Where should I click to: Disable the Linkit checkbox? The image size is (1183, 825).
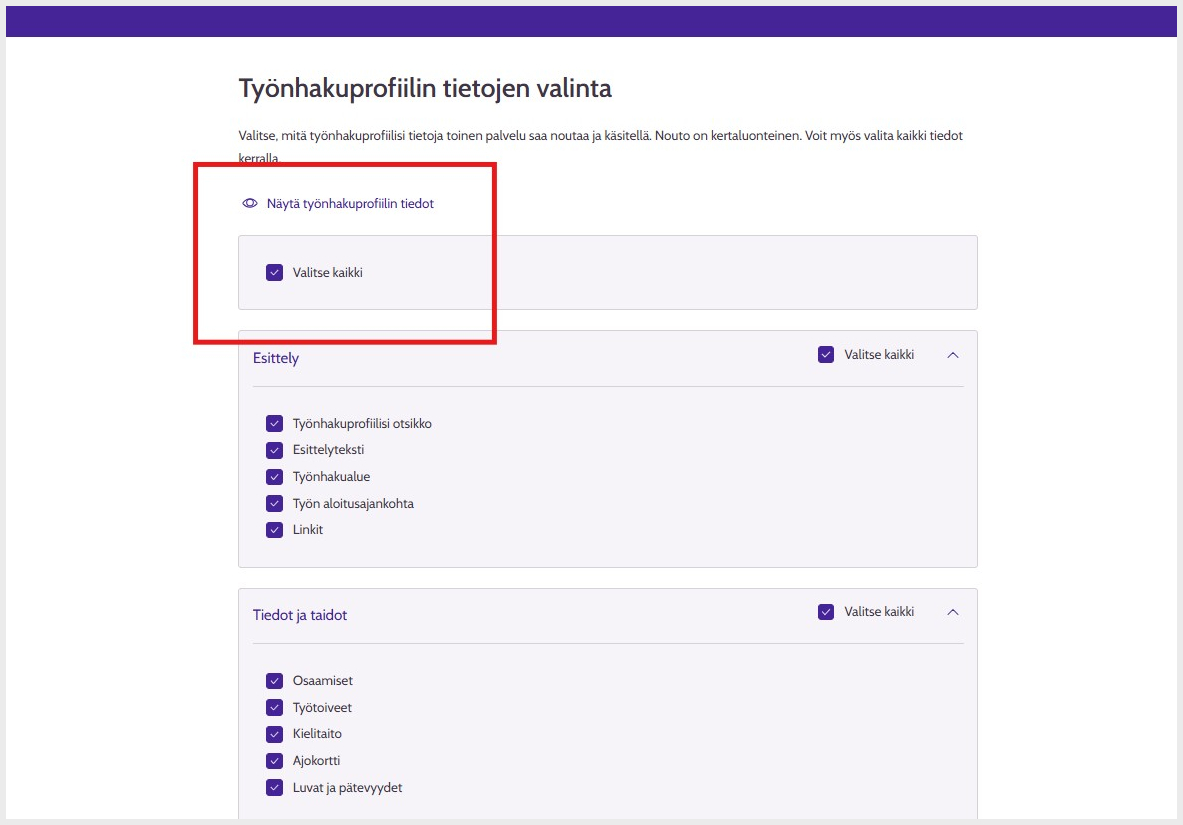point(275,530)
